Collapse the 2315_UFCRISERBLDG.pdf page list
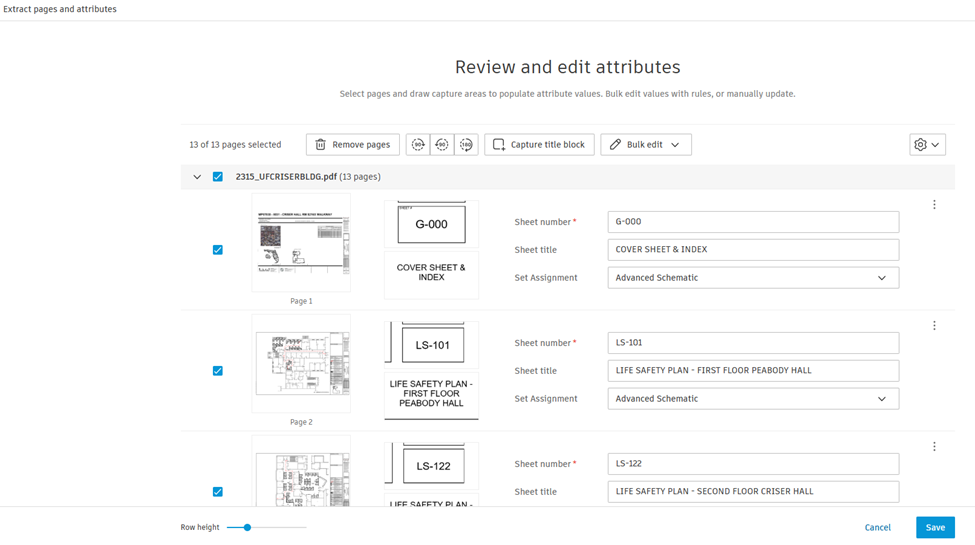 197,177
